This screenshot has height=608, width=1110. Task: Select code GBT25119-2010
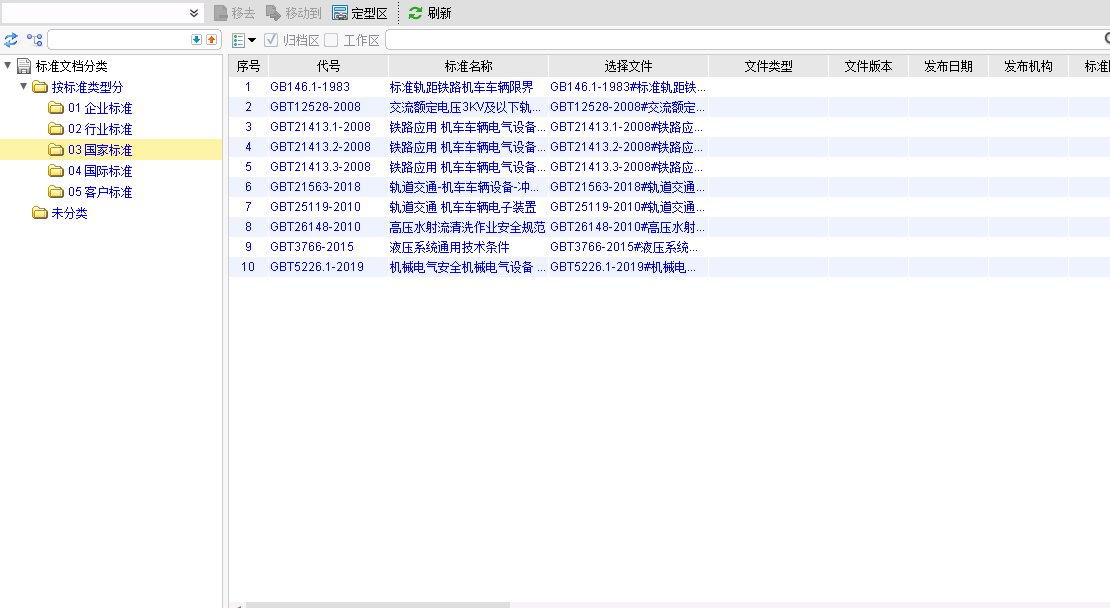click(x=316, y=207)
